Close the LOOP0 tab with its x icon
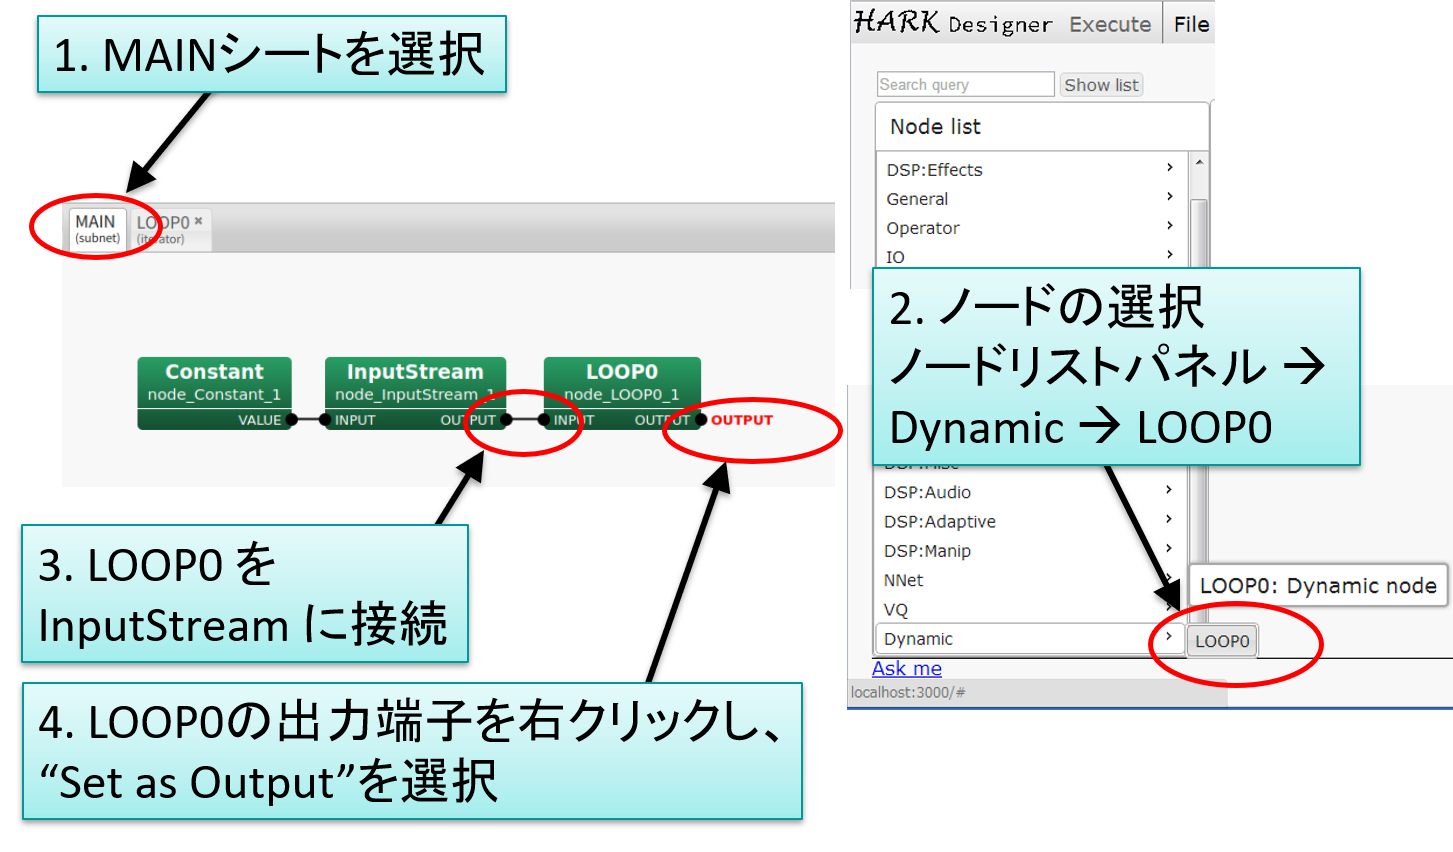 198,221
